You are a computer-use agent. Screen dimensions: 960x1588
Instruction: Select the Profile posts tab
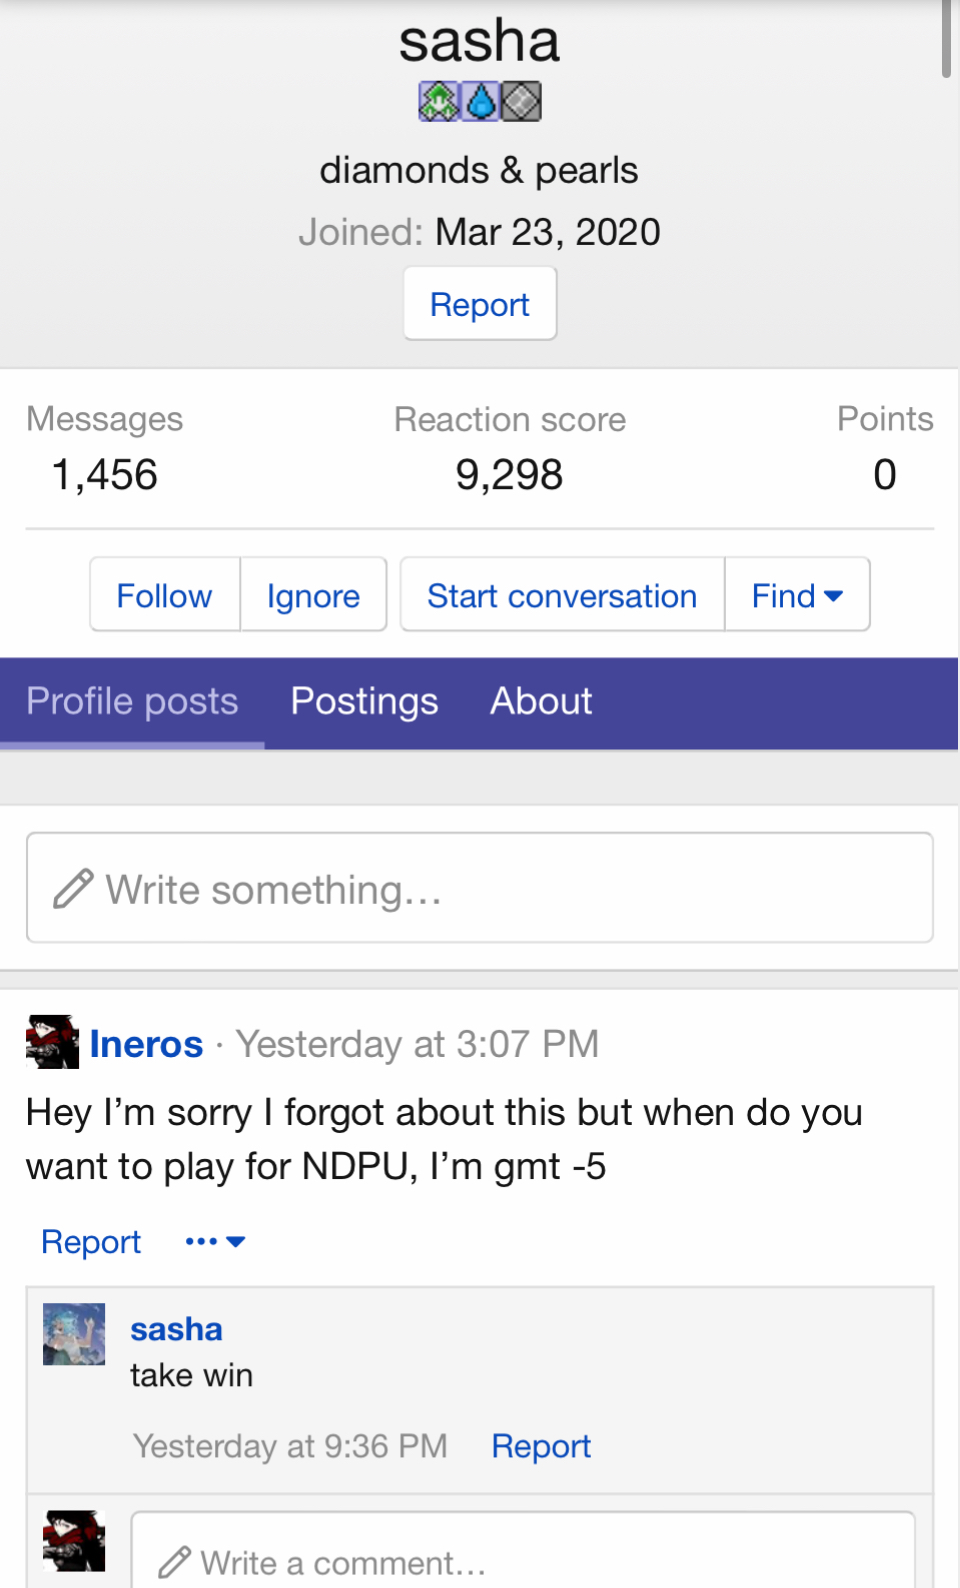[132, 702]
